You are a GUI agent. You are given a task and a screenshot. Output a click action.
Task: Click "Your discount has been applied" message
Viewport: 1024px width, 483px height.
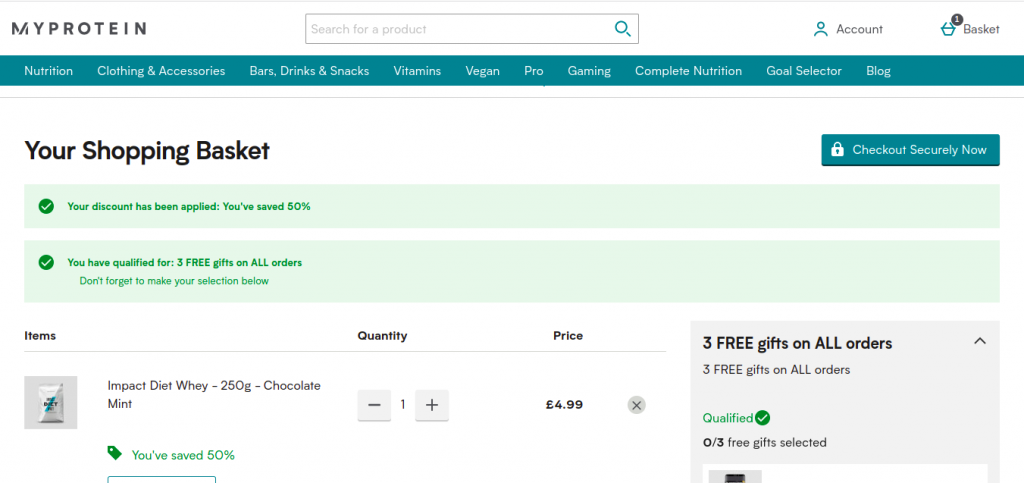coord(189,206)
